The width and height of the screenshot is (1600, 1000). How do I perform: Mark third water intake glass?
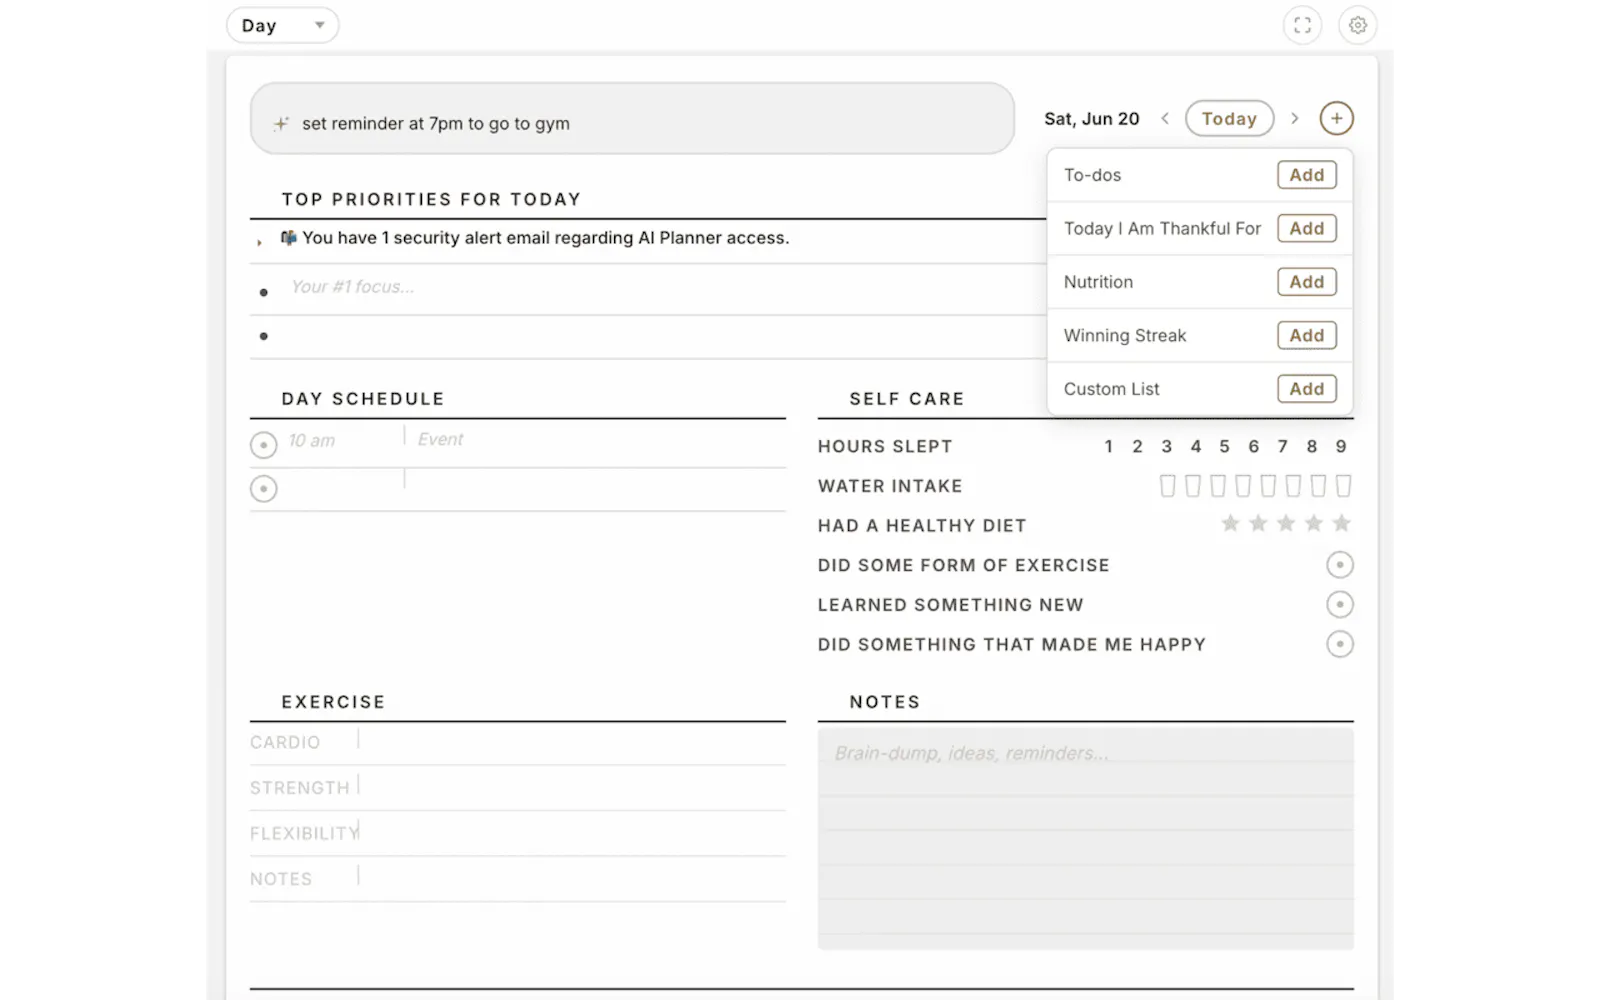pyautogui.click(x=1217, y=486)
